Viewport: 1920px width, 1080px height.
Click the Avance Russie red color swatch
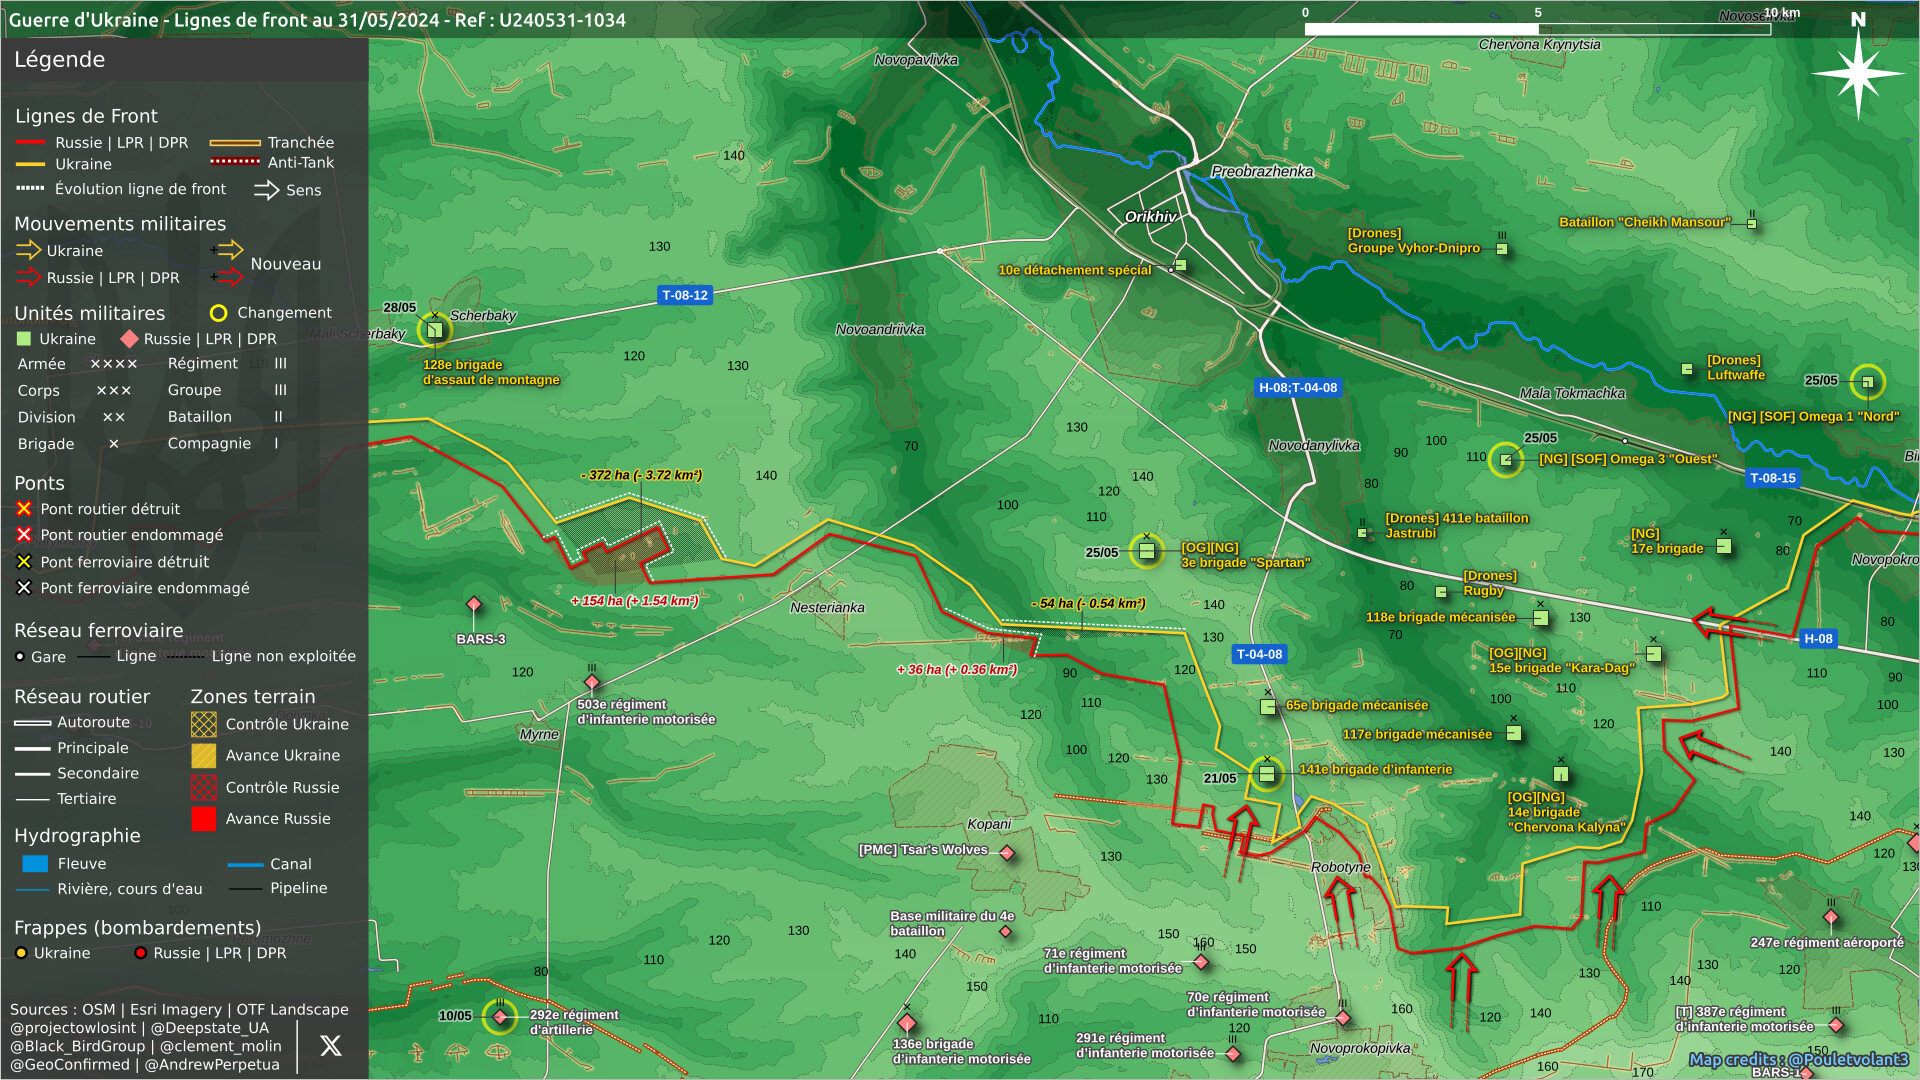pos(204,819)
